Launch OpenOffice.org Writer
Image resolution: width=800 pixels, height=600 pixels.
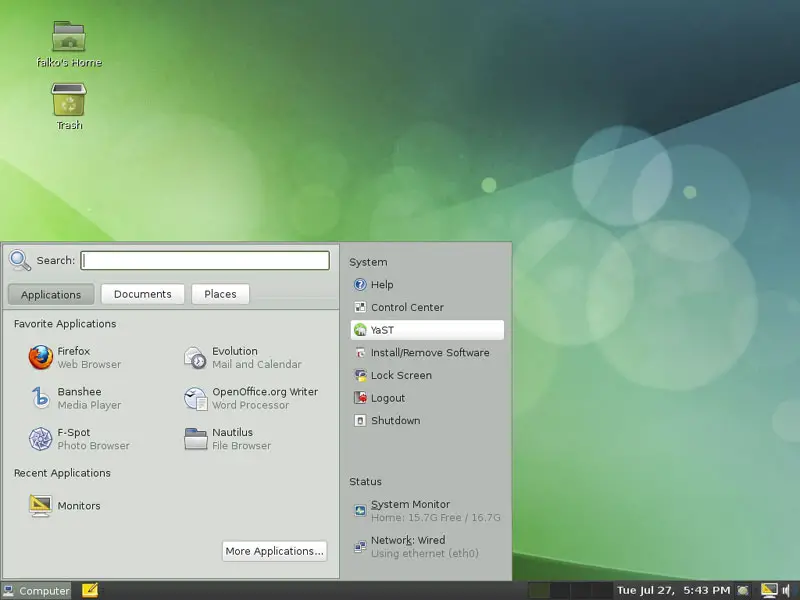pyautogui.click(x=251, y=398)
